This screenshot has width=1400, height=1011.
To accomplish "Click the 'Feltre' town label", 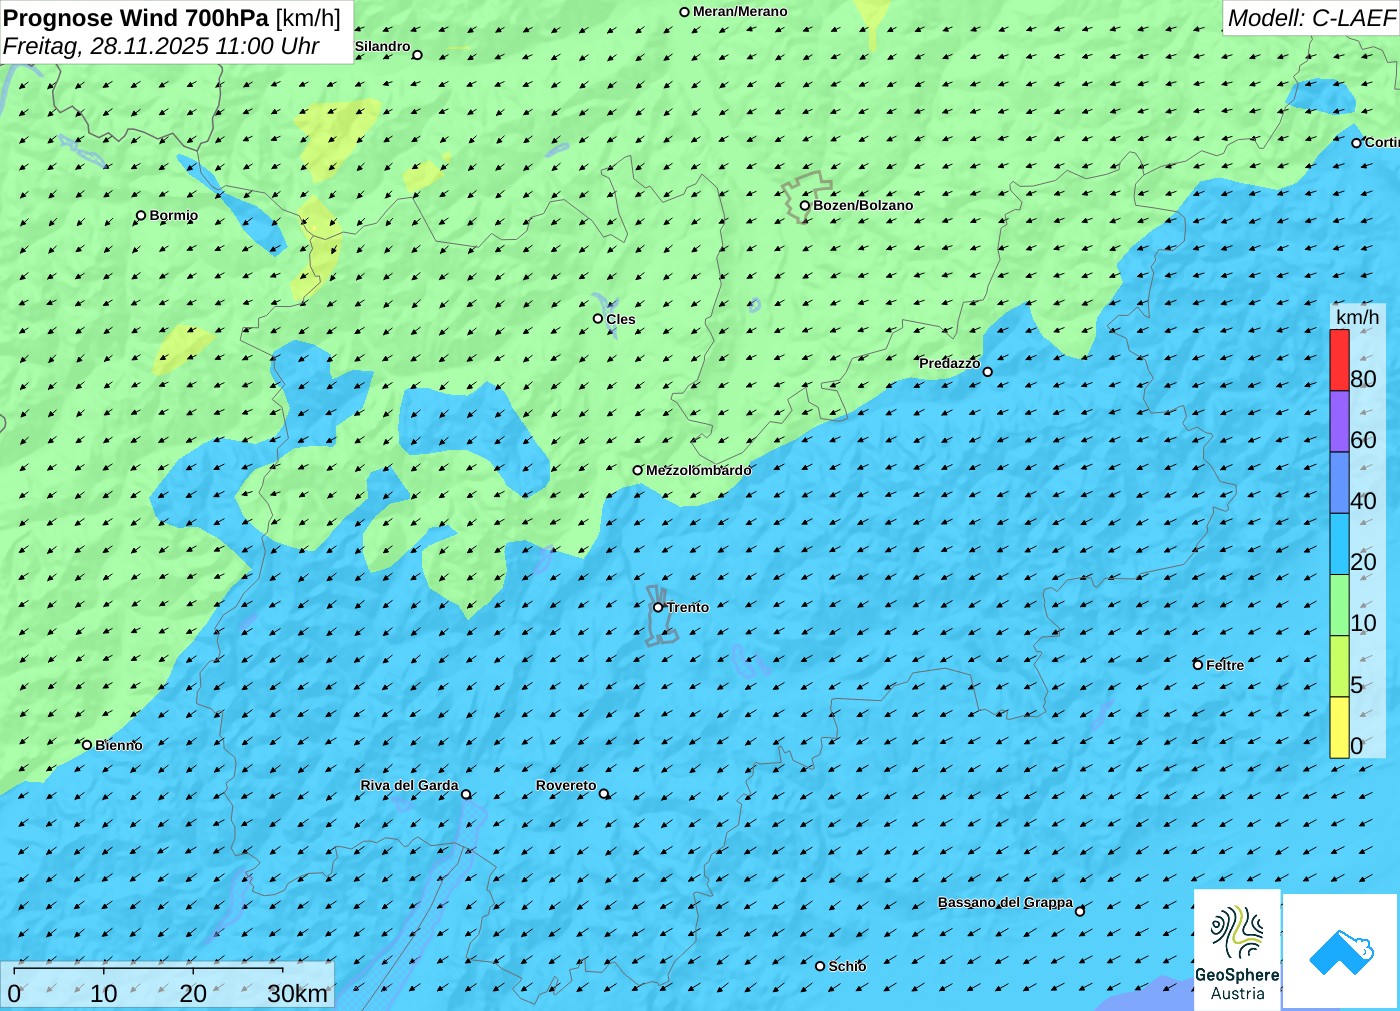I will [1225, 665].
